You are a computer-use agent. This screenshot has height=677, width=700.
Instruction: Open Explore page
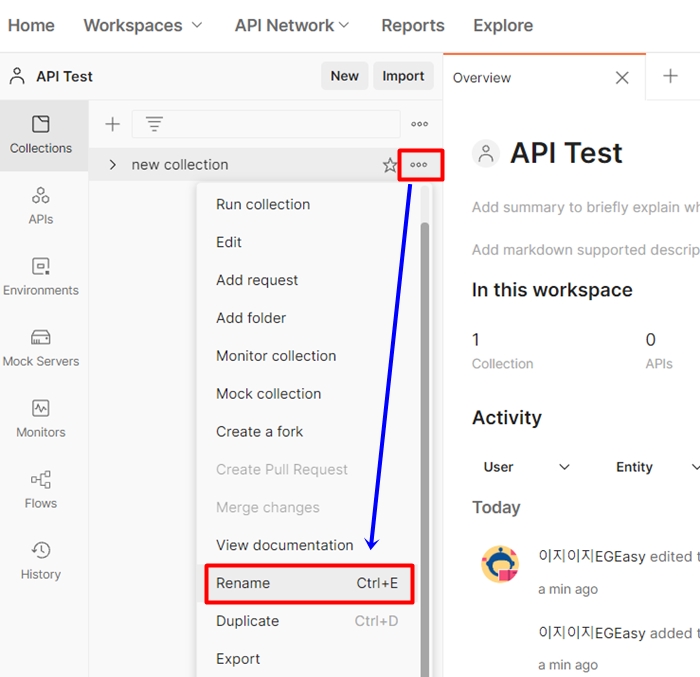503,25
